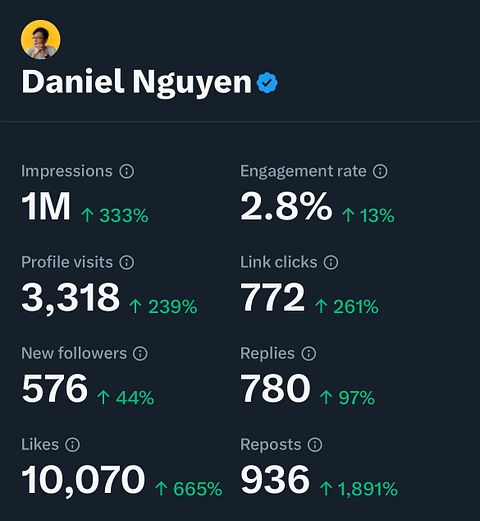
Task: Click the 1,891% reposts increase indicator
Action: (x=359, y=489)
